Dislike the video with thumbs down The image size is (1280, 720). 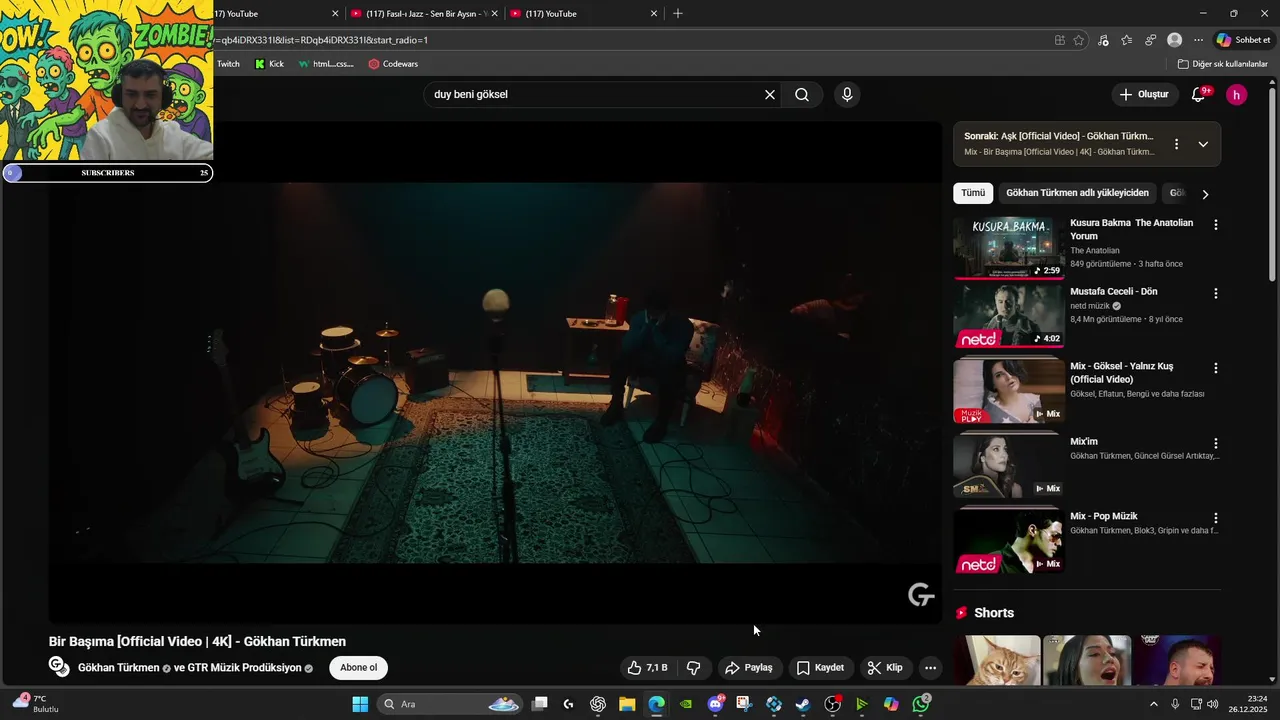pos(694,668)
